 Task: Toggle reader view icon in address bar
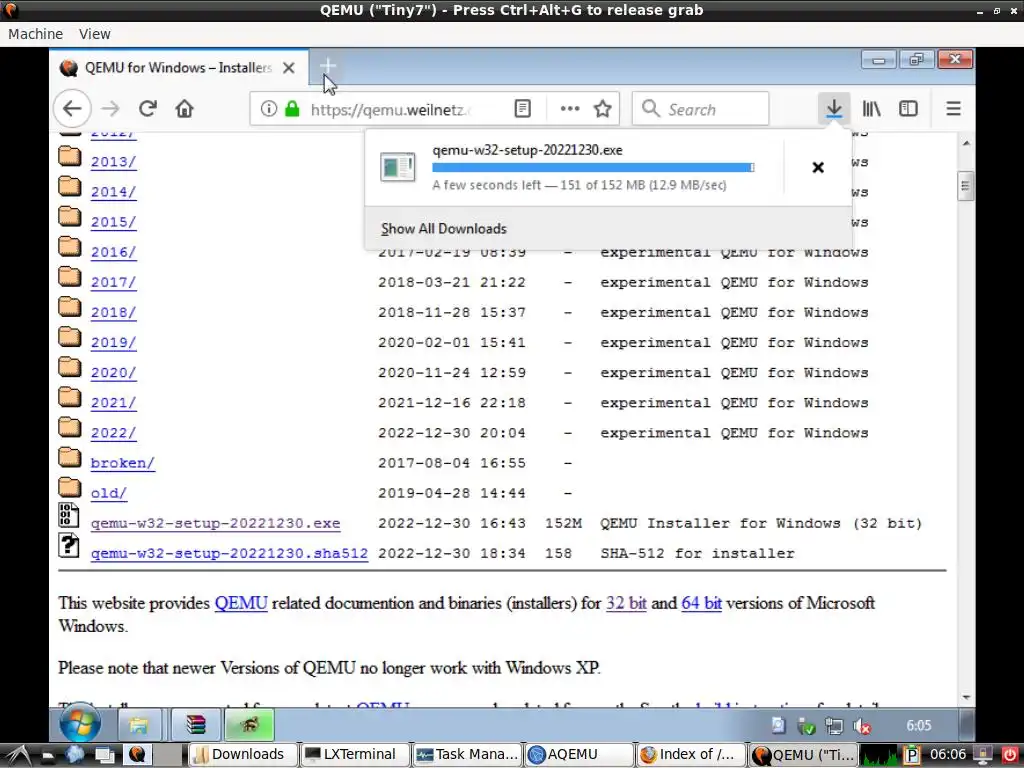tap(522, 108)
